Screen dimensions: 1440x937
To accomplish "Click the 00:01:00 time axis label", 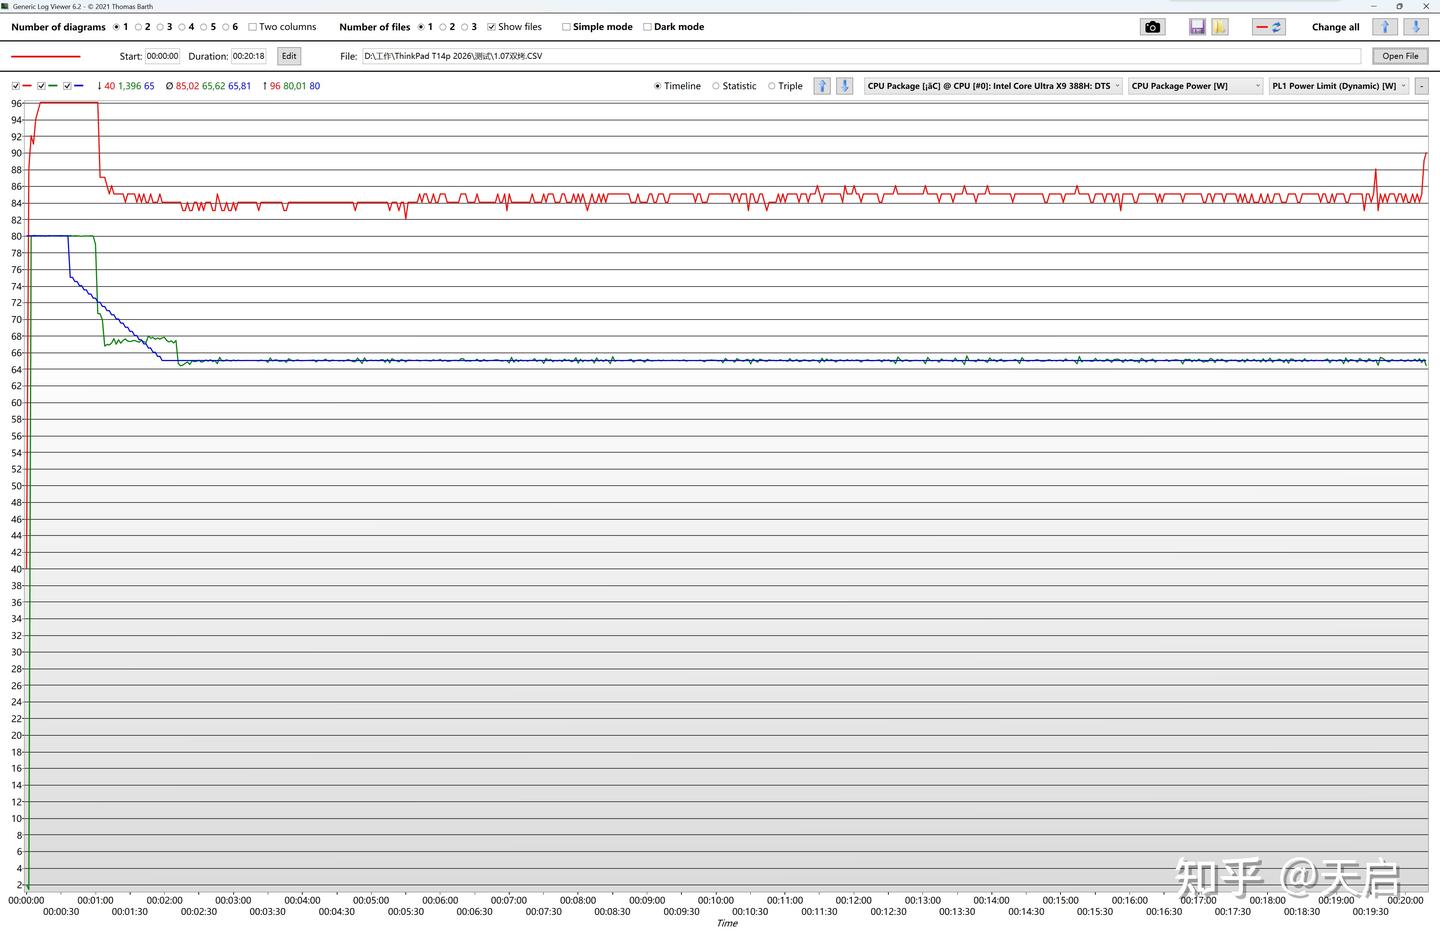I will [x=95, y=900].
